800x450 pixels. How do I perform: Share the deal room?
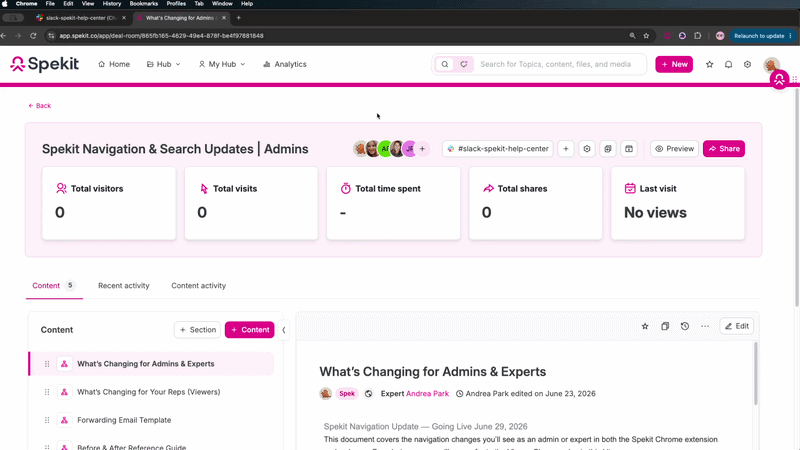[x=723, y=149]
